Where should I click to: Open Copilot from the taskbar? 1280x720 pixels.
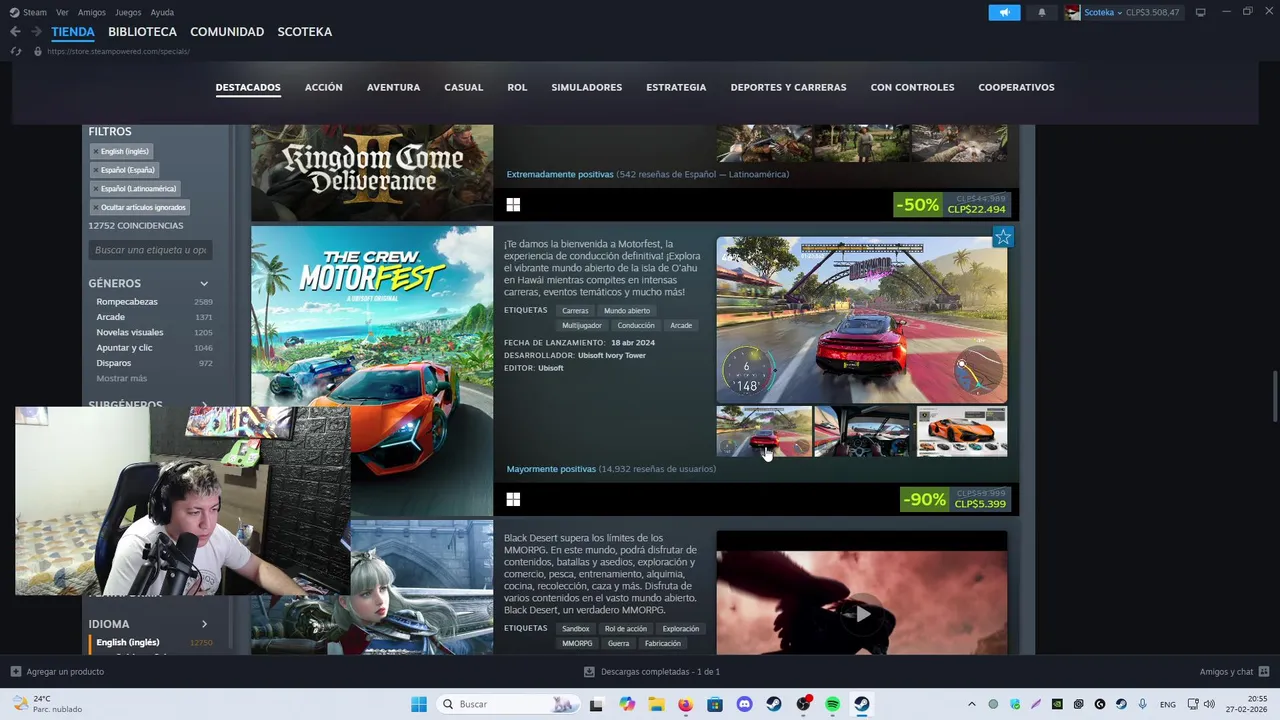coord(627,704)
